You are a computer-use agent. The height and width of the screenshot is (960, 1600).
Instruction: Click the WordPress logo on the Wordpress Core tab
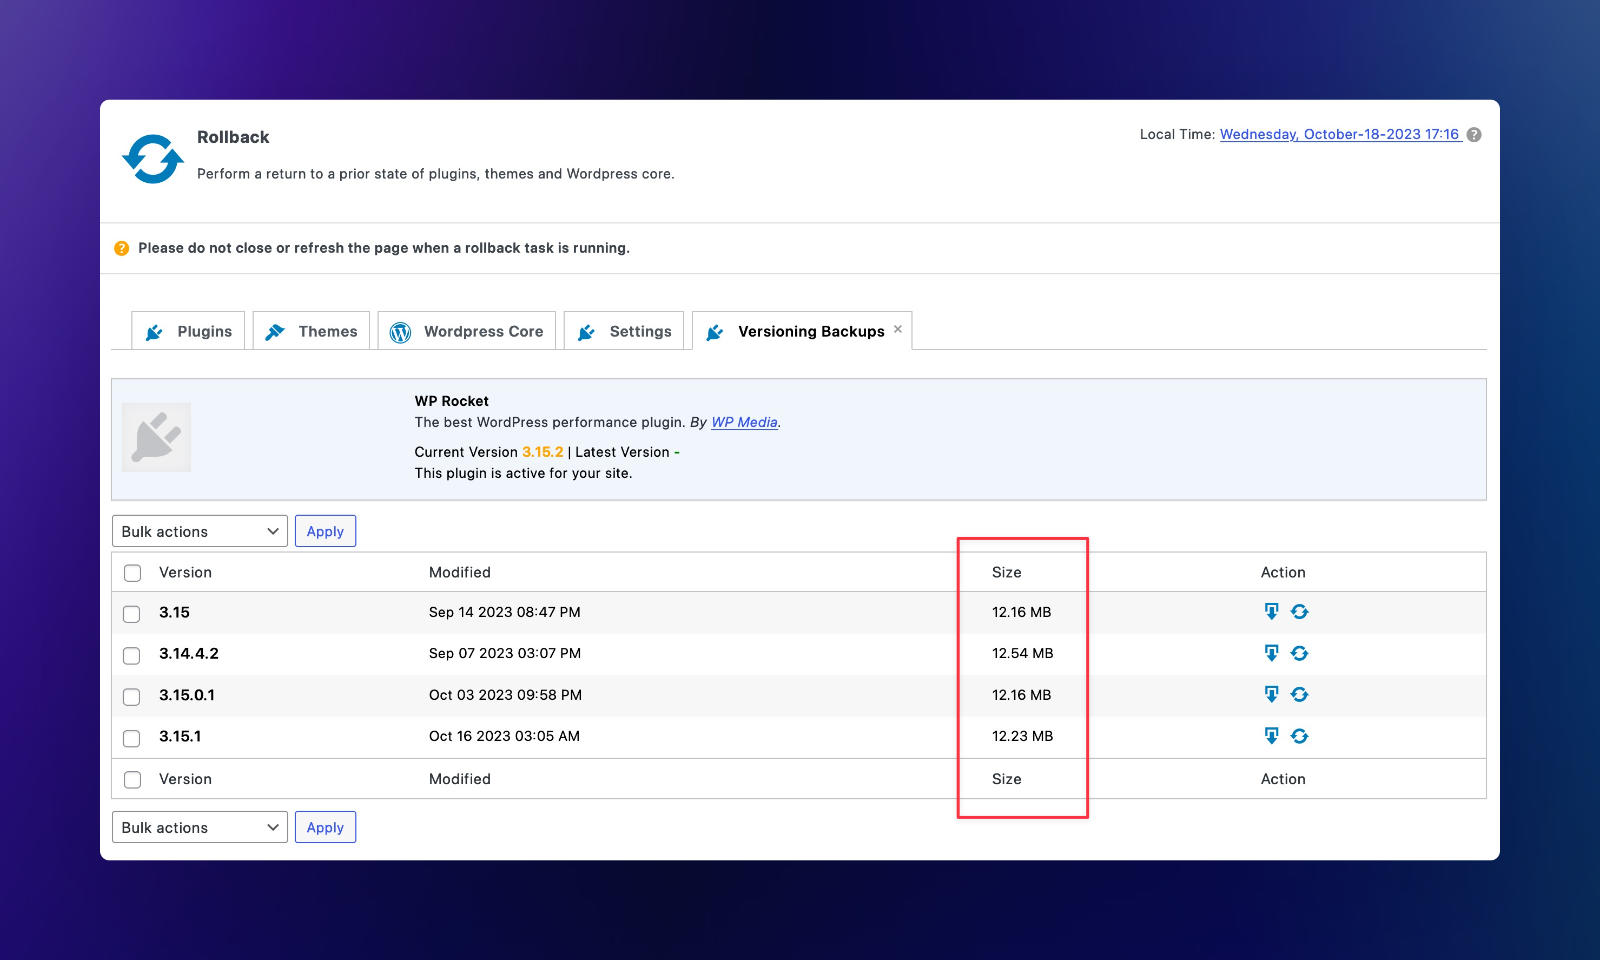(402, 330)
